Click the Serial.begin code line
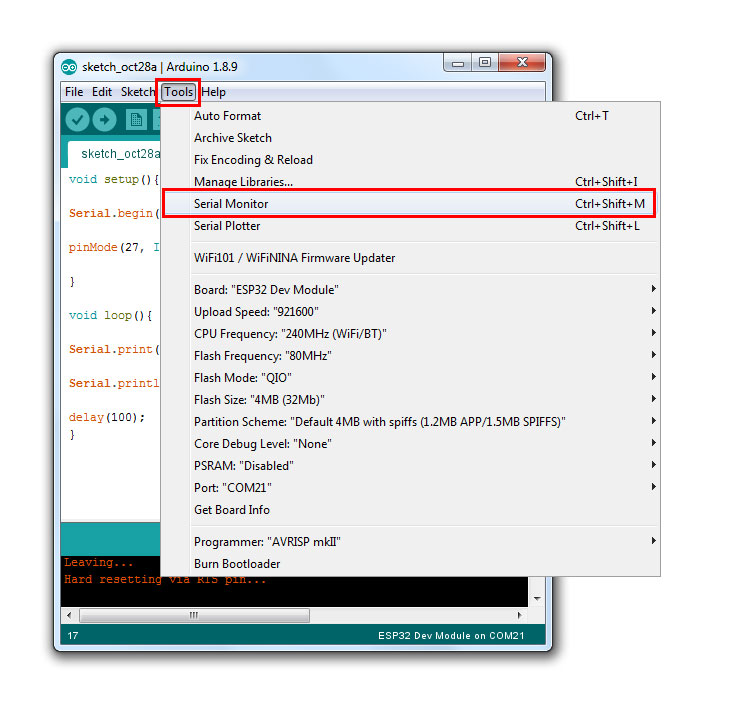 click(x=114, y=213)
